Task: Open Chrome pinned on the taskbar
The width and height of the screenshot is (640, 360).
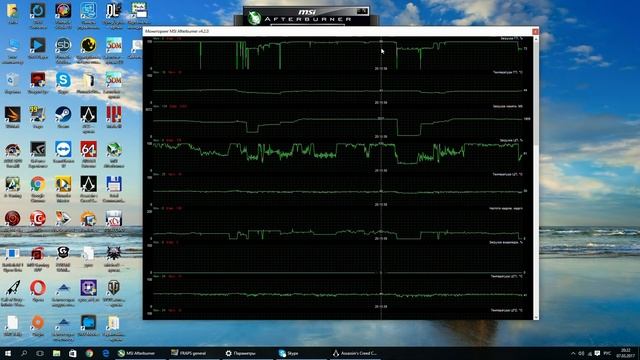Action: tap(89, 353)
